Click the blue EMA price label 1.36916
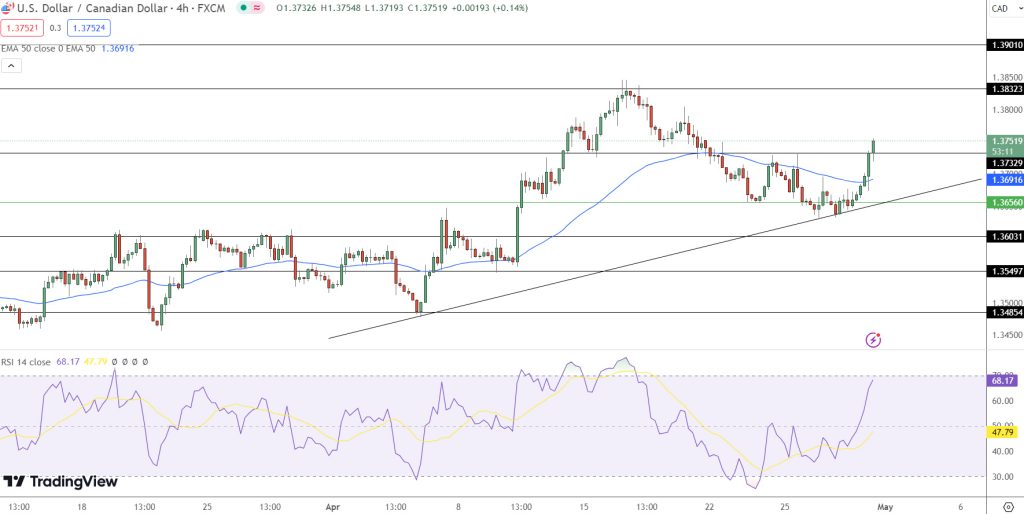The image size is (1024, 514). click(x=1005, y=180)
